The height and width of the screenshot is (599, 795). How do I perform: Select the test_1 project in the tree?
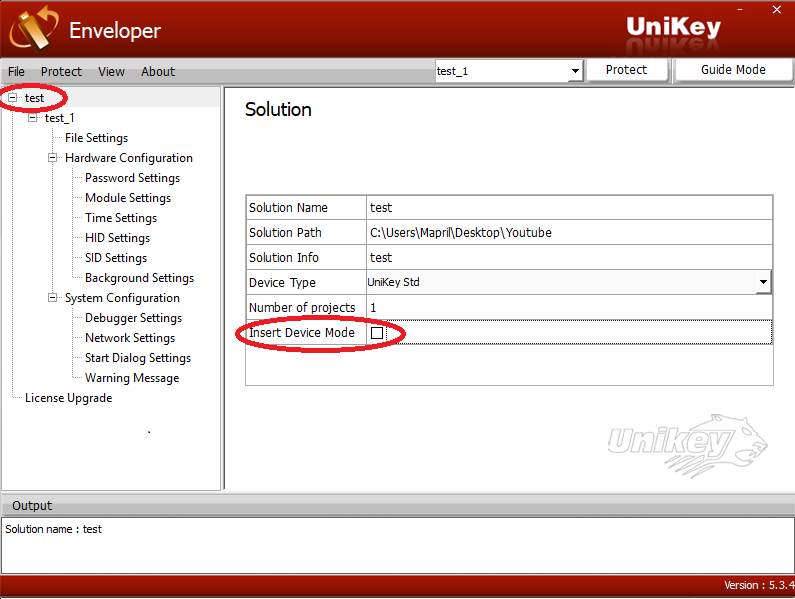pos(59,118)
